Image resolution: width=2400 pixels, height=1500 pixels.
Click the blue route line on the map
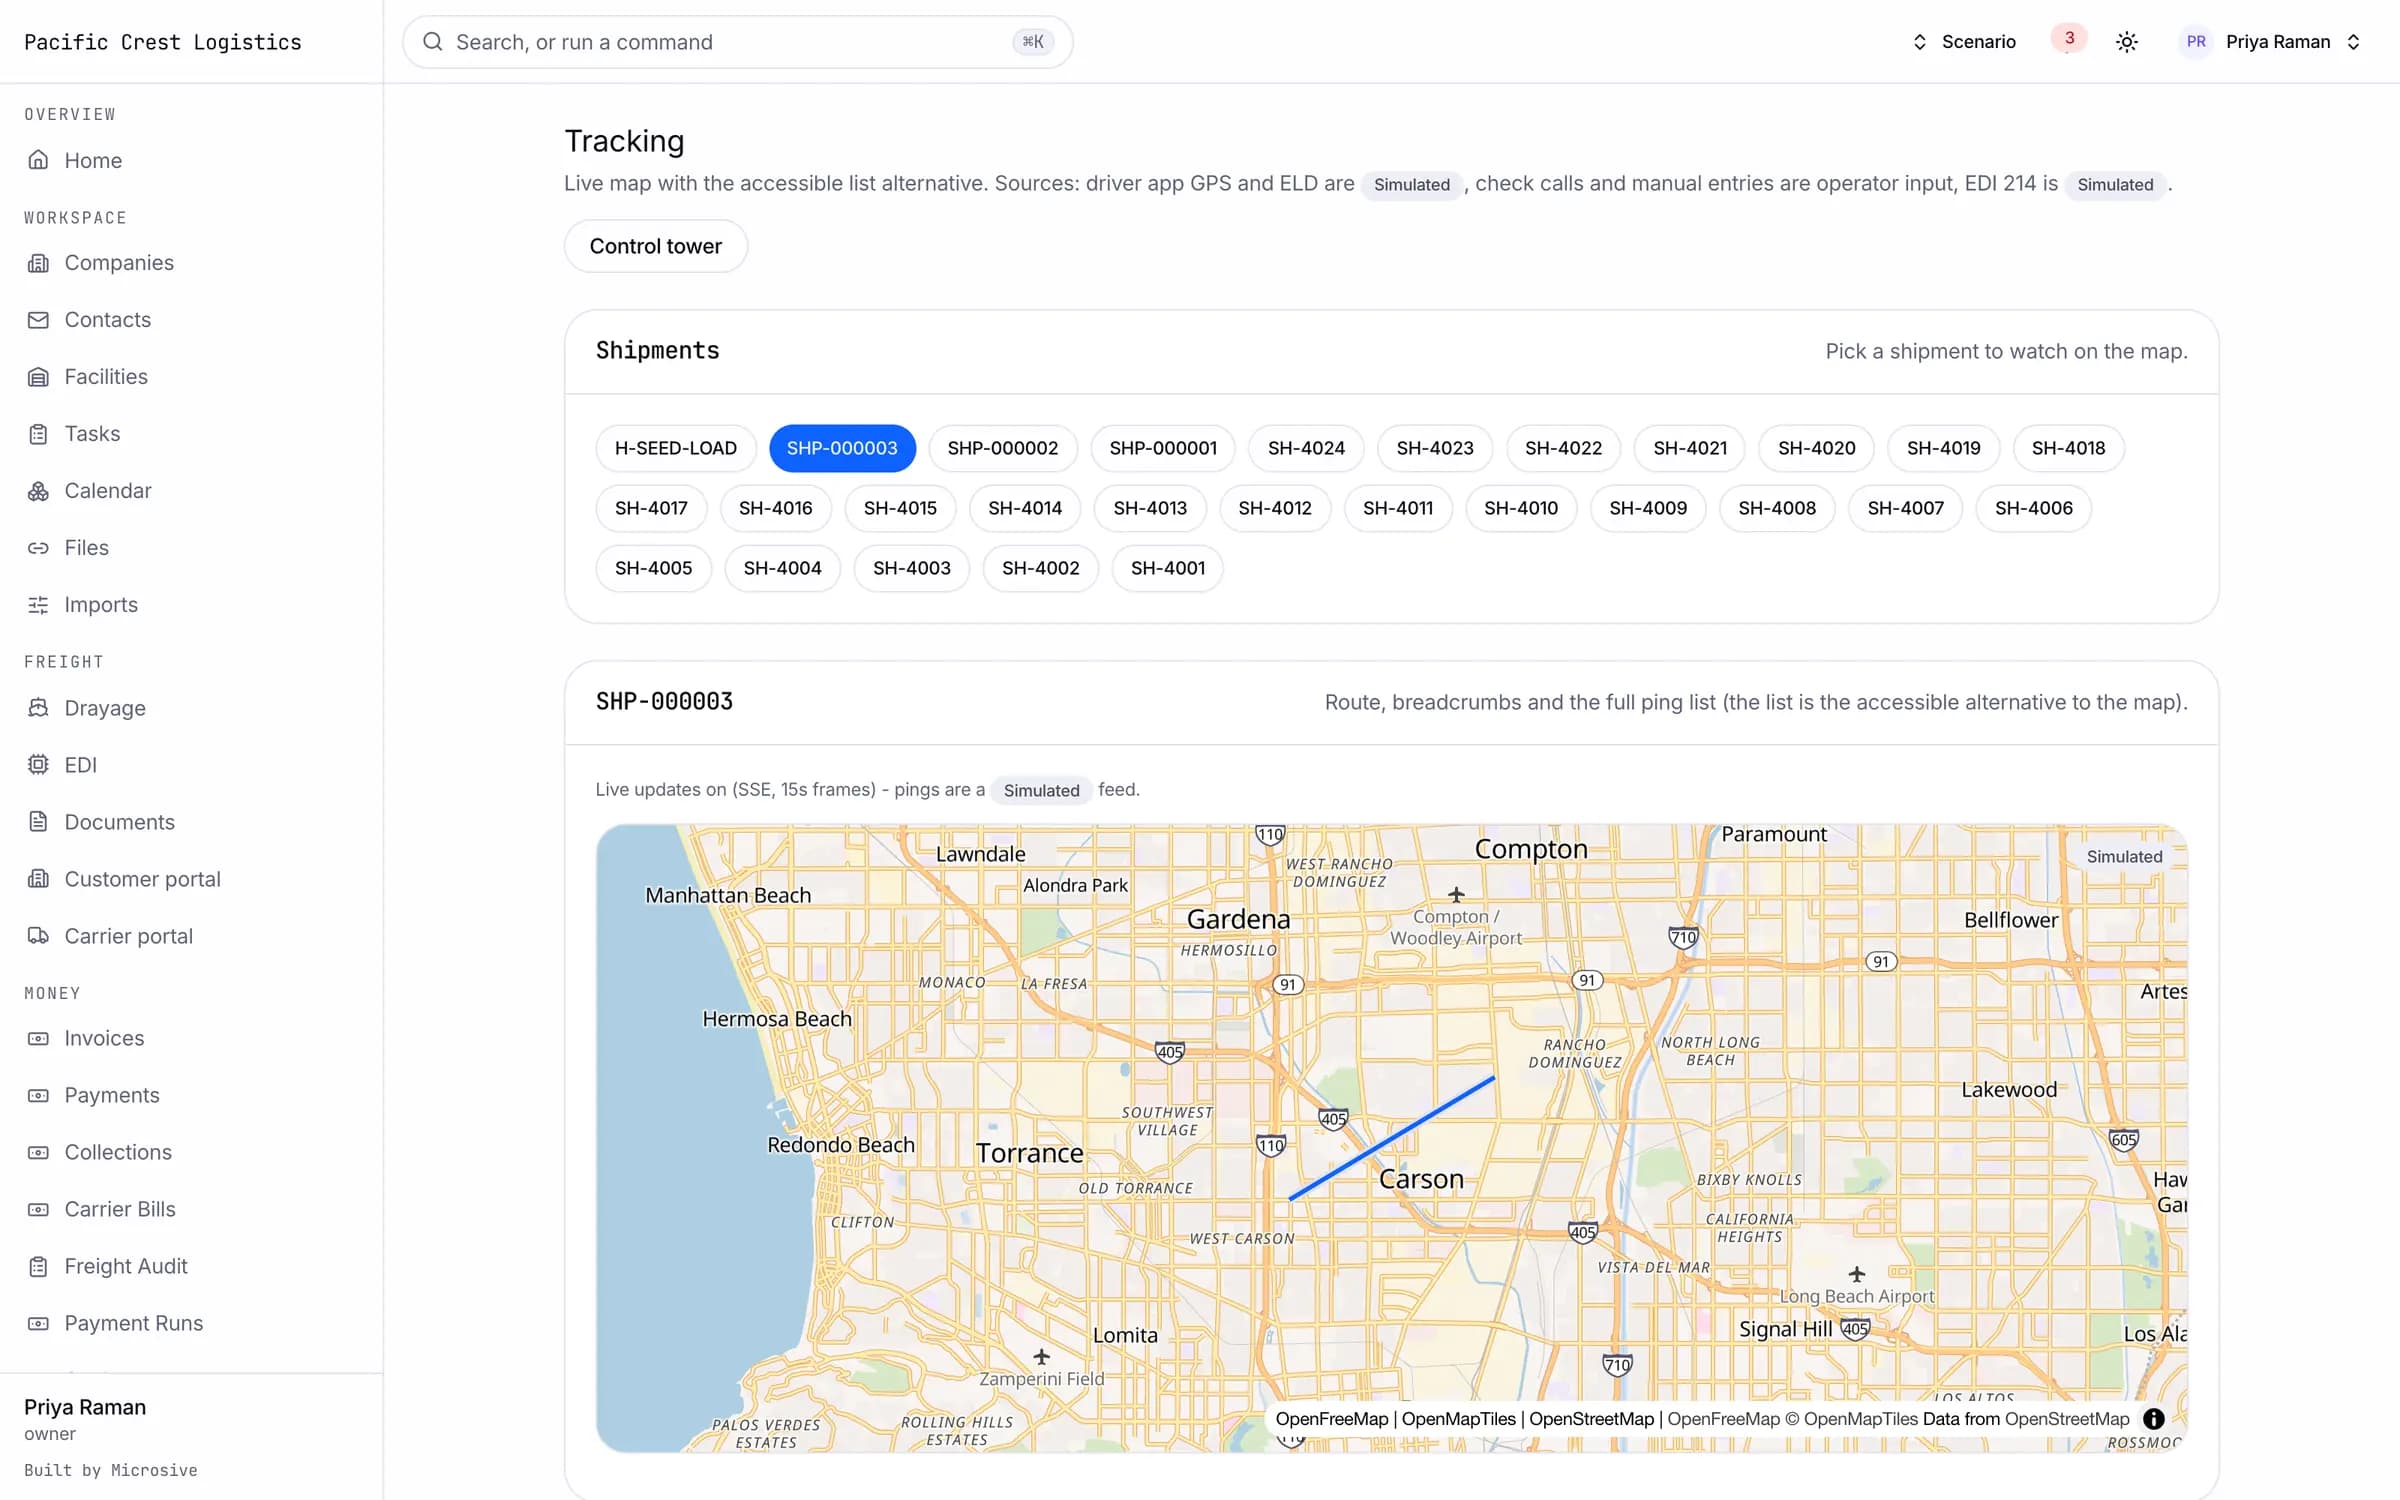(x=1392, y=1138)
